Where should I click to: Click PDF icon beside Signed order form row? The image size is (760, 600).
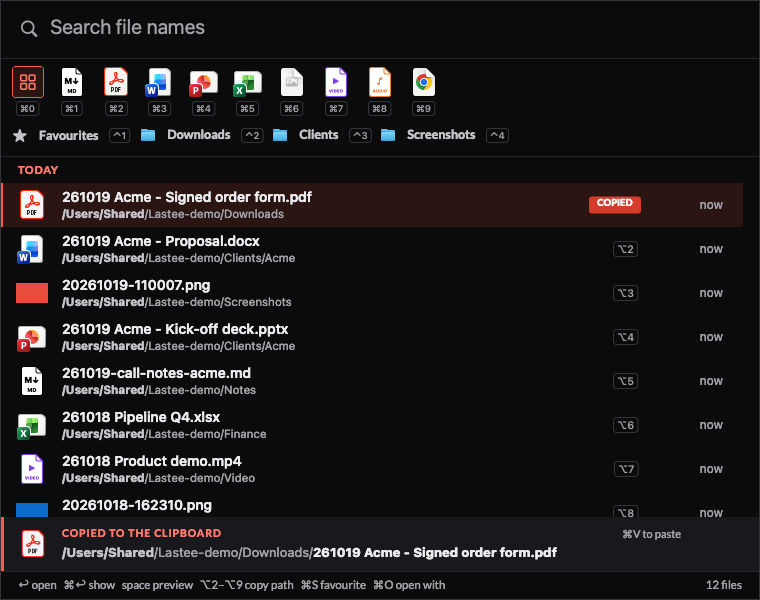tap(32, 205)
